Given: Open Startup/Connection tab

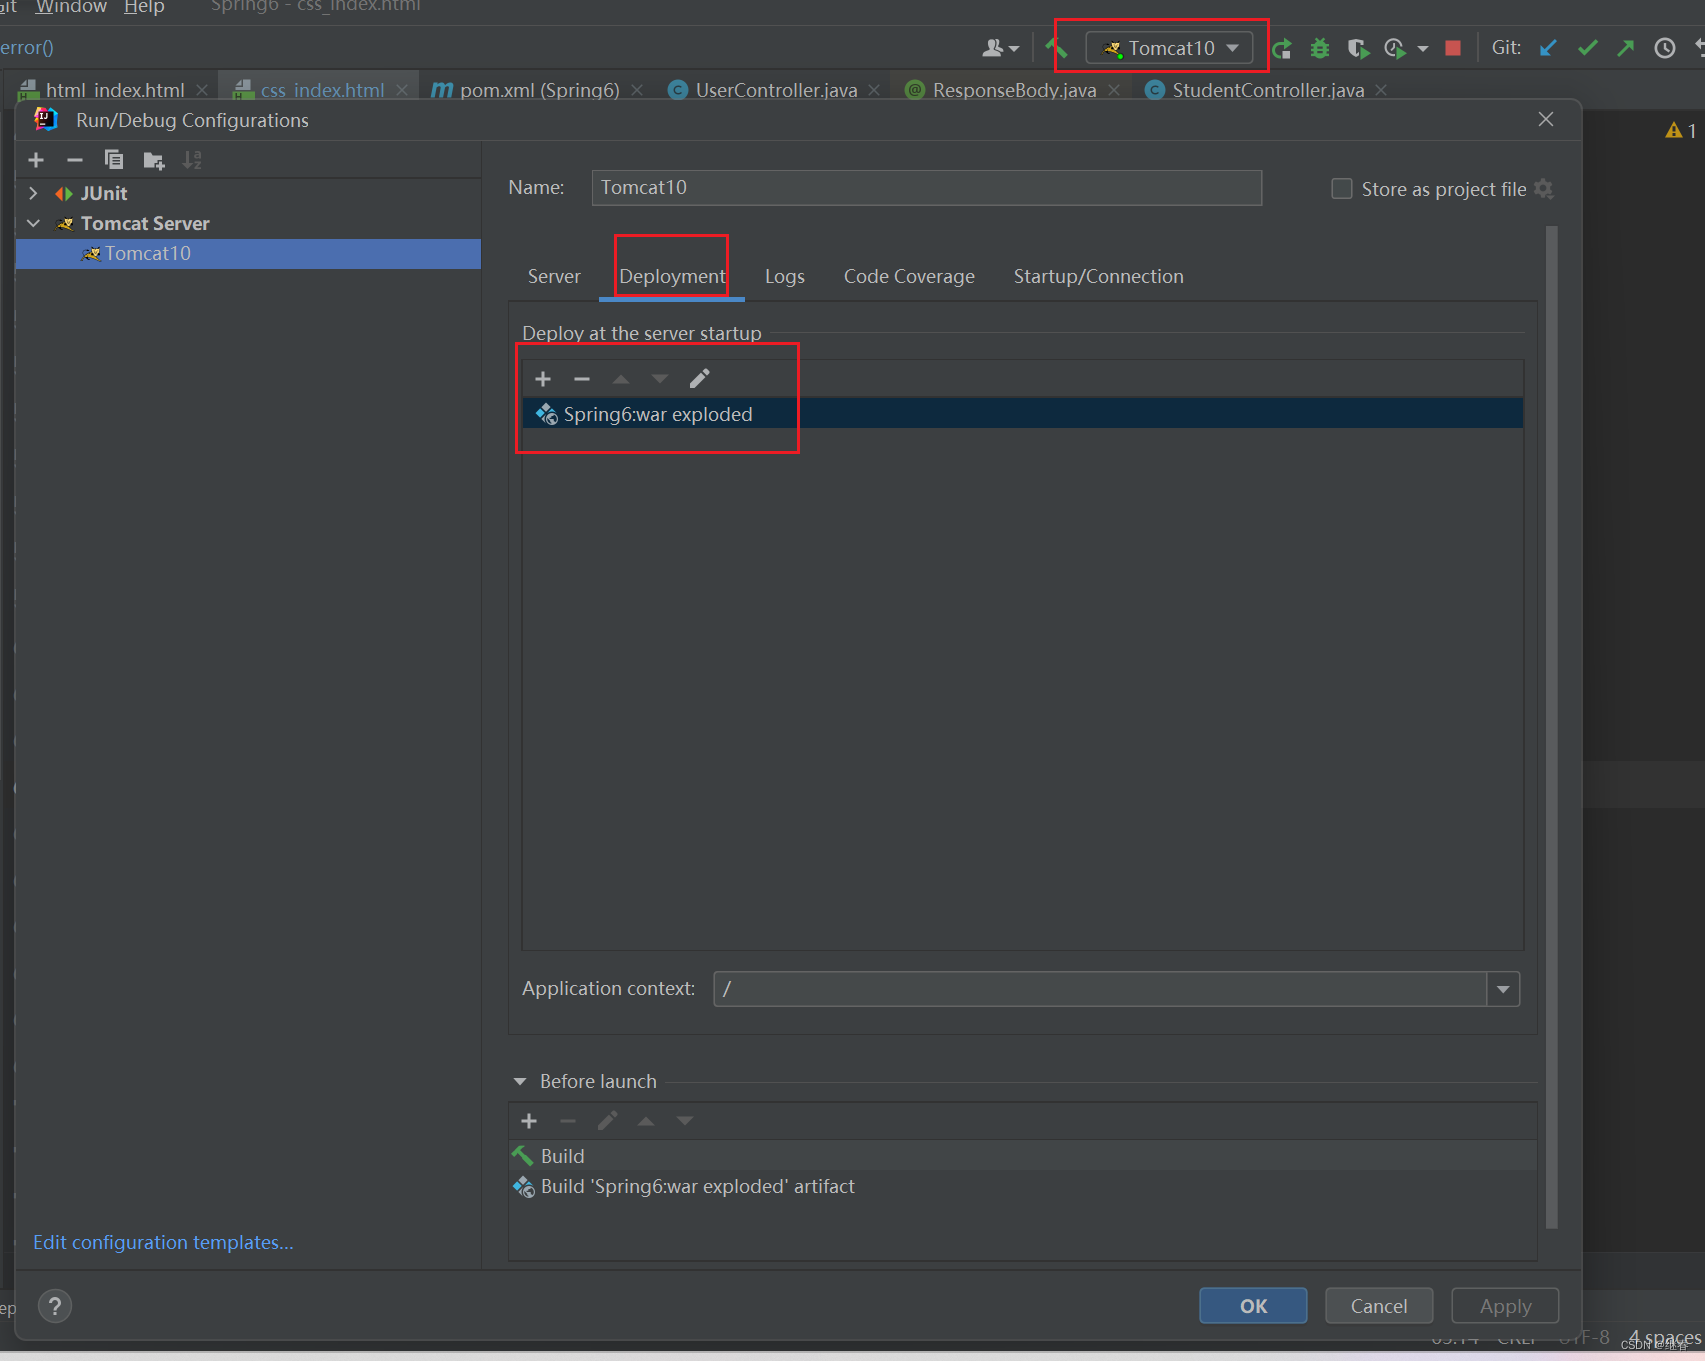Looking at the screenshot, I should click(x=1098, y=276).
